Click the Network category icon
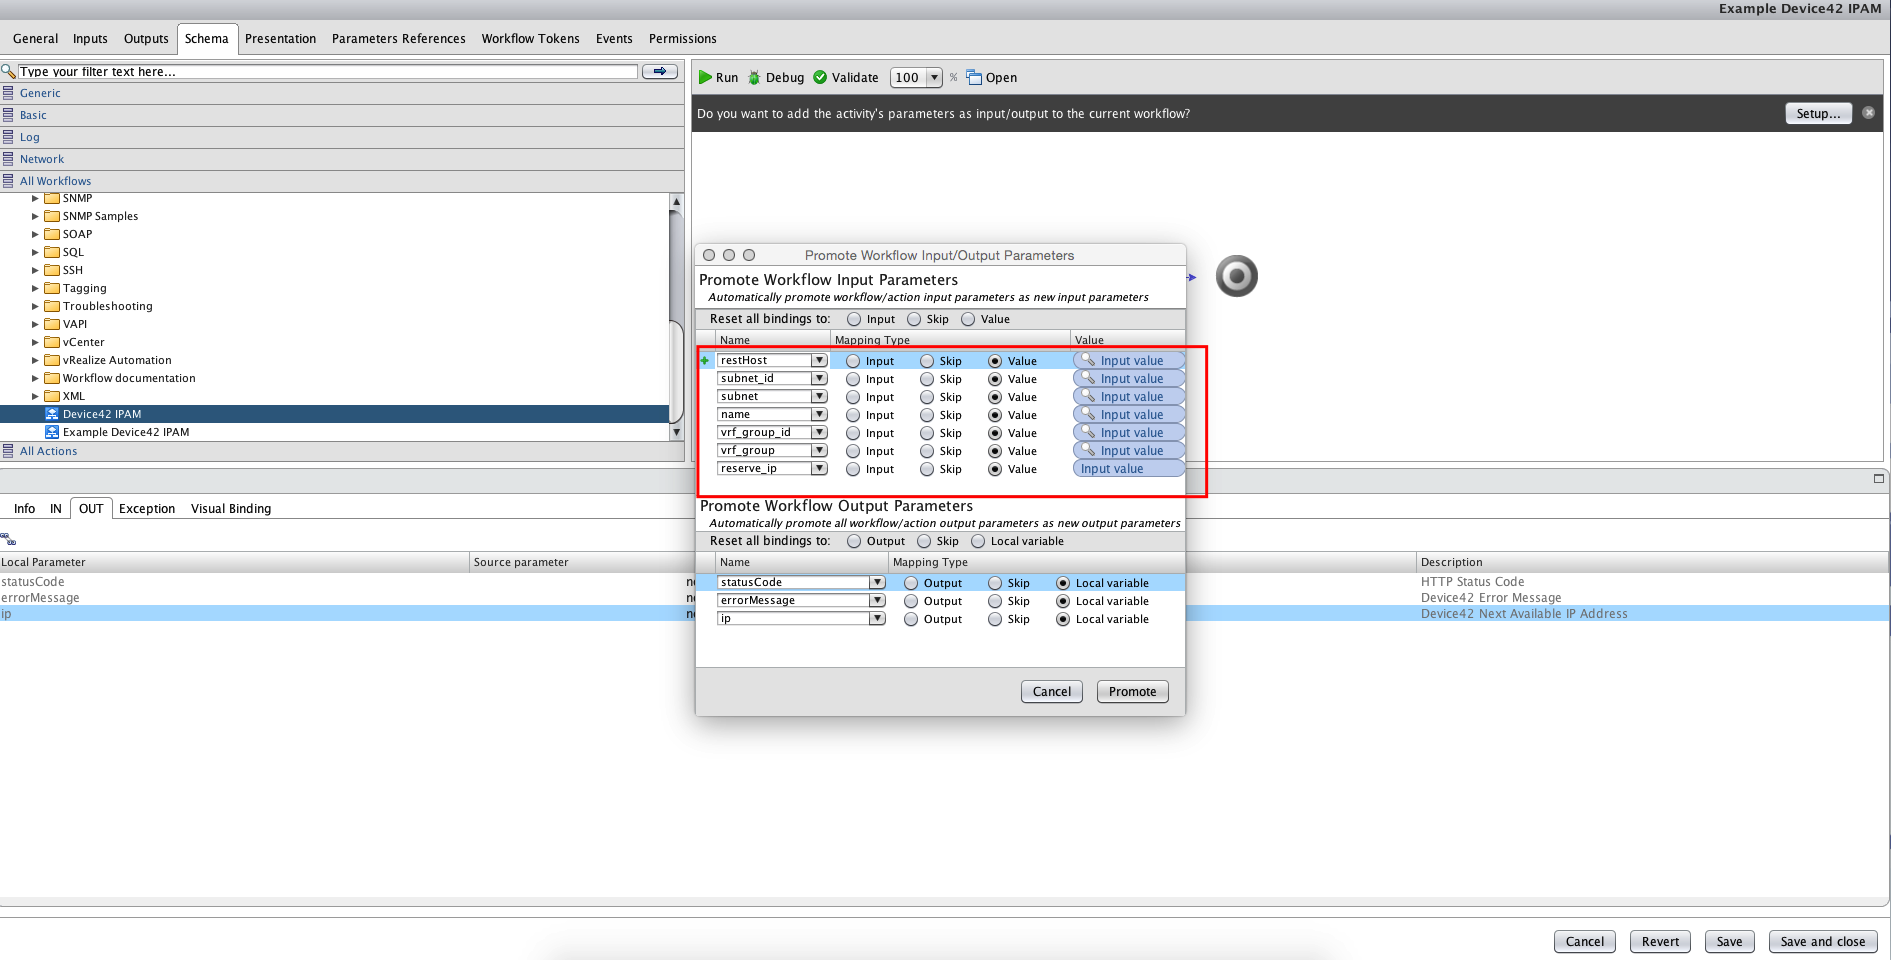This screenshot has width=1891, height=960. click(8, 159)
